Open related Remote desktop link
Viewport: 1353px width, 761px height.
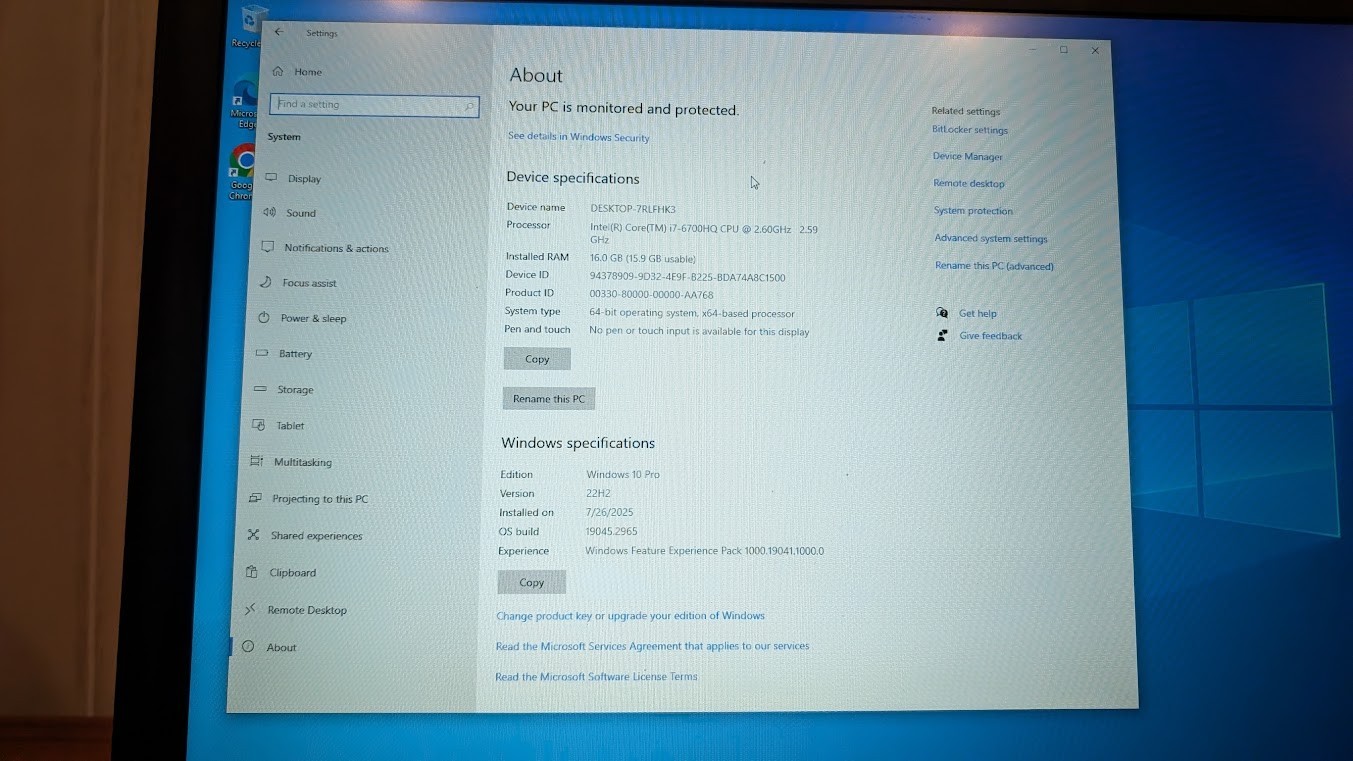(x=969, y=184)
